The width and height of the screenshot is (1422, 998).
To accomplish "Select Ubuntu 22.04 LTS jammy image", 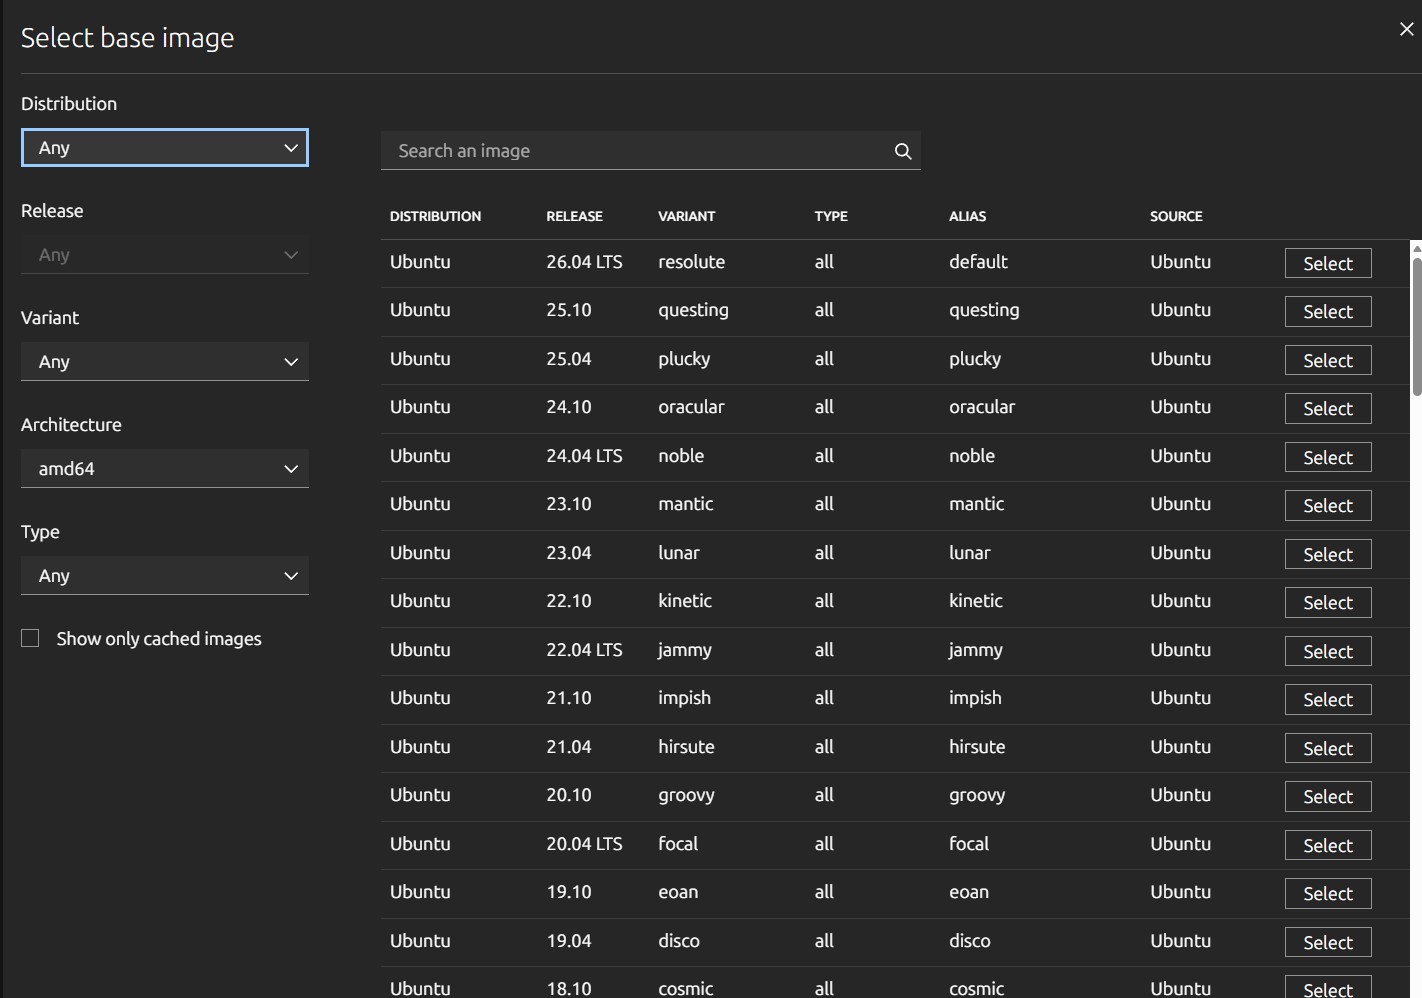I will [1328, 651].
